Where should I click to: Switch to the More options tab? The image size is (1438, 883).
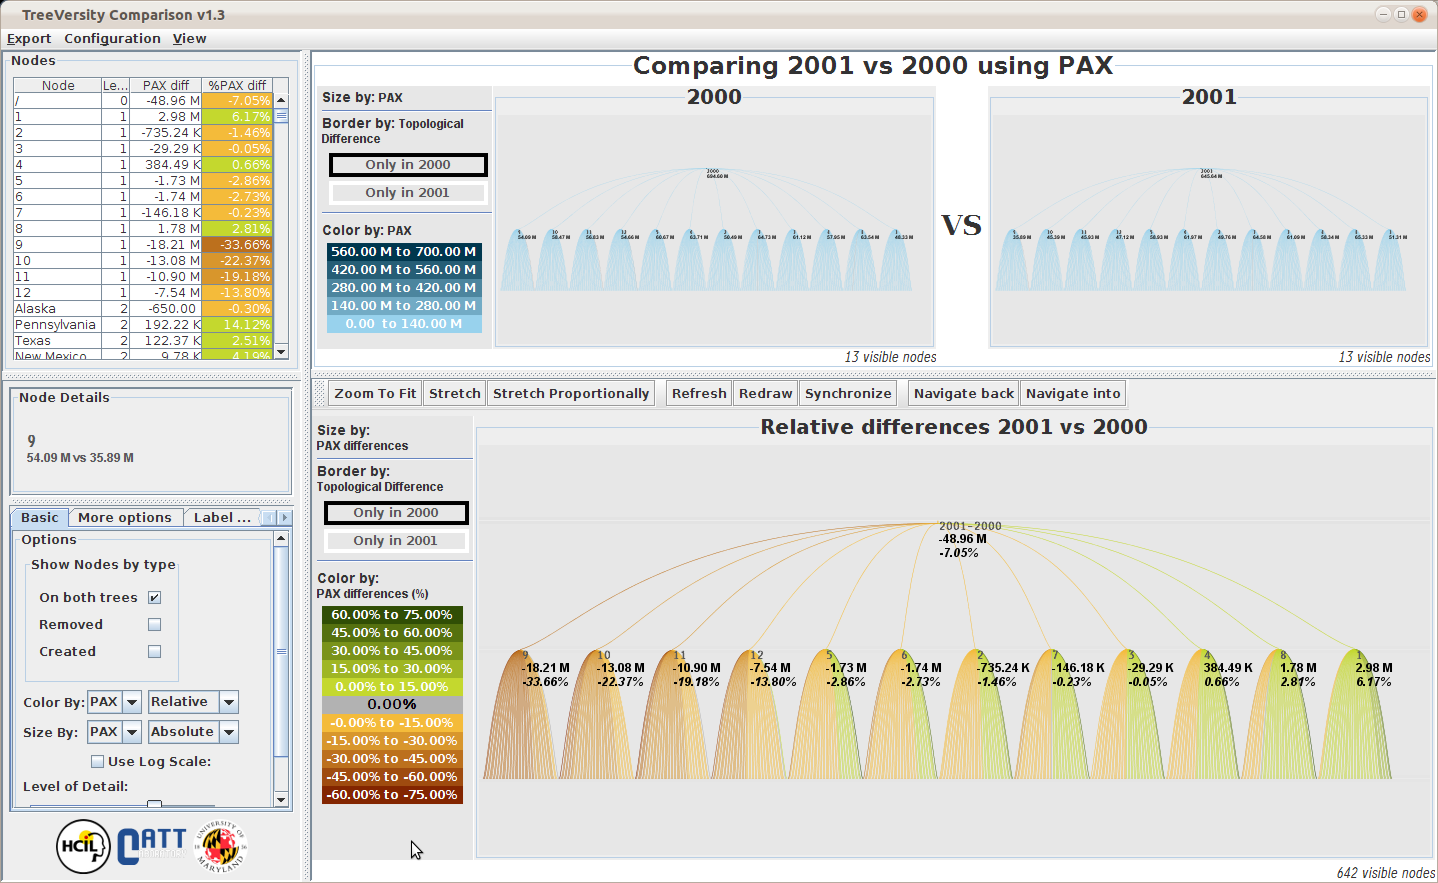click(125, 517)
